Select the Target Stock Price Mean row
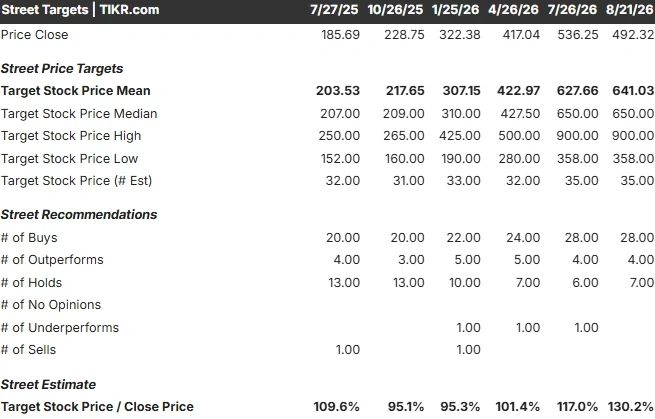Image resolution: width=655 pixels, height=419 pixels. (x=328, y=91)
